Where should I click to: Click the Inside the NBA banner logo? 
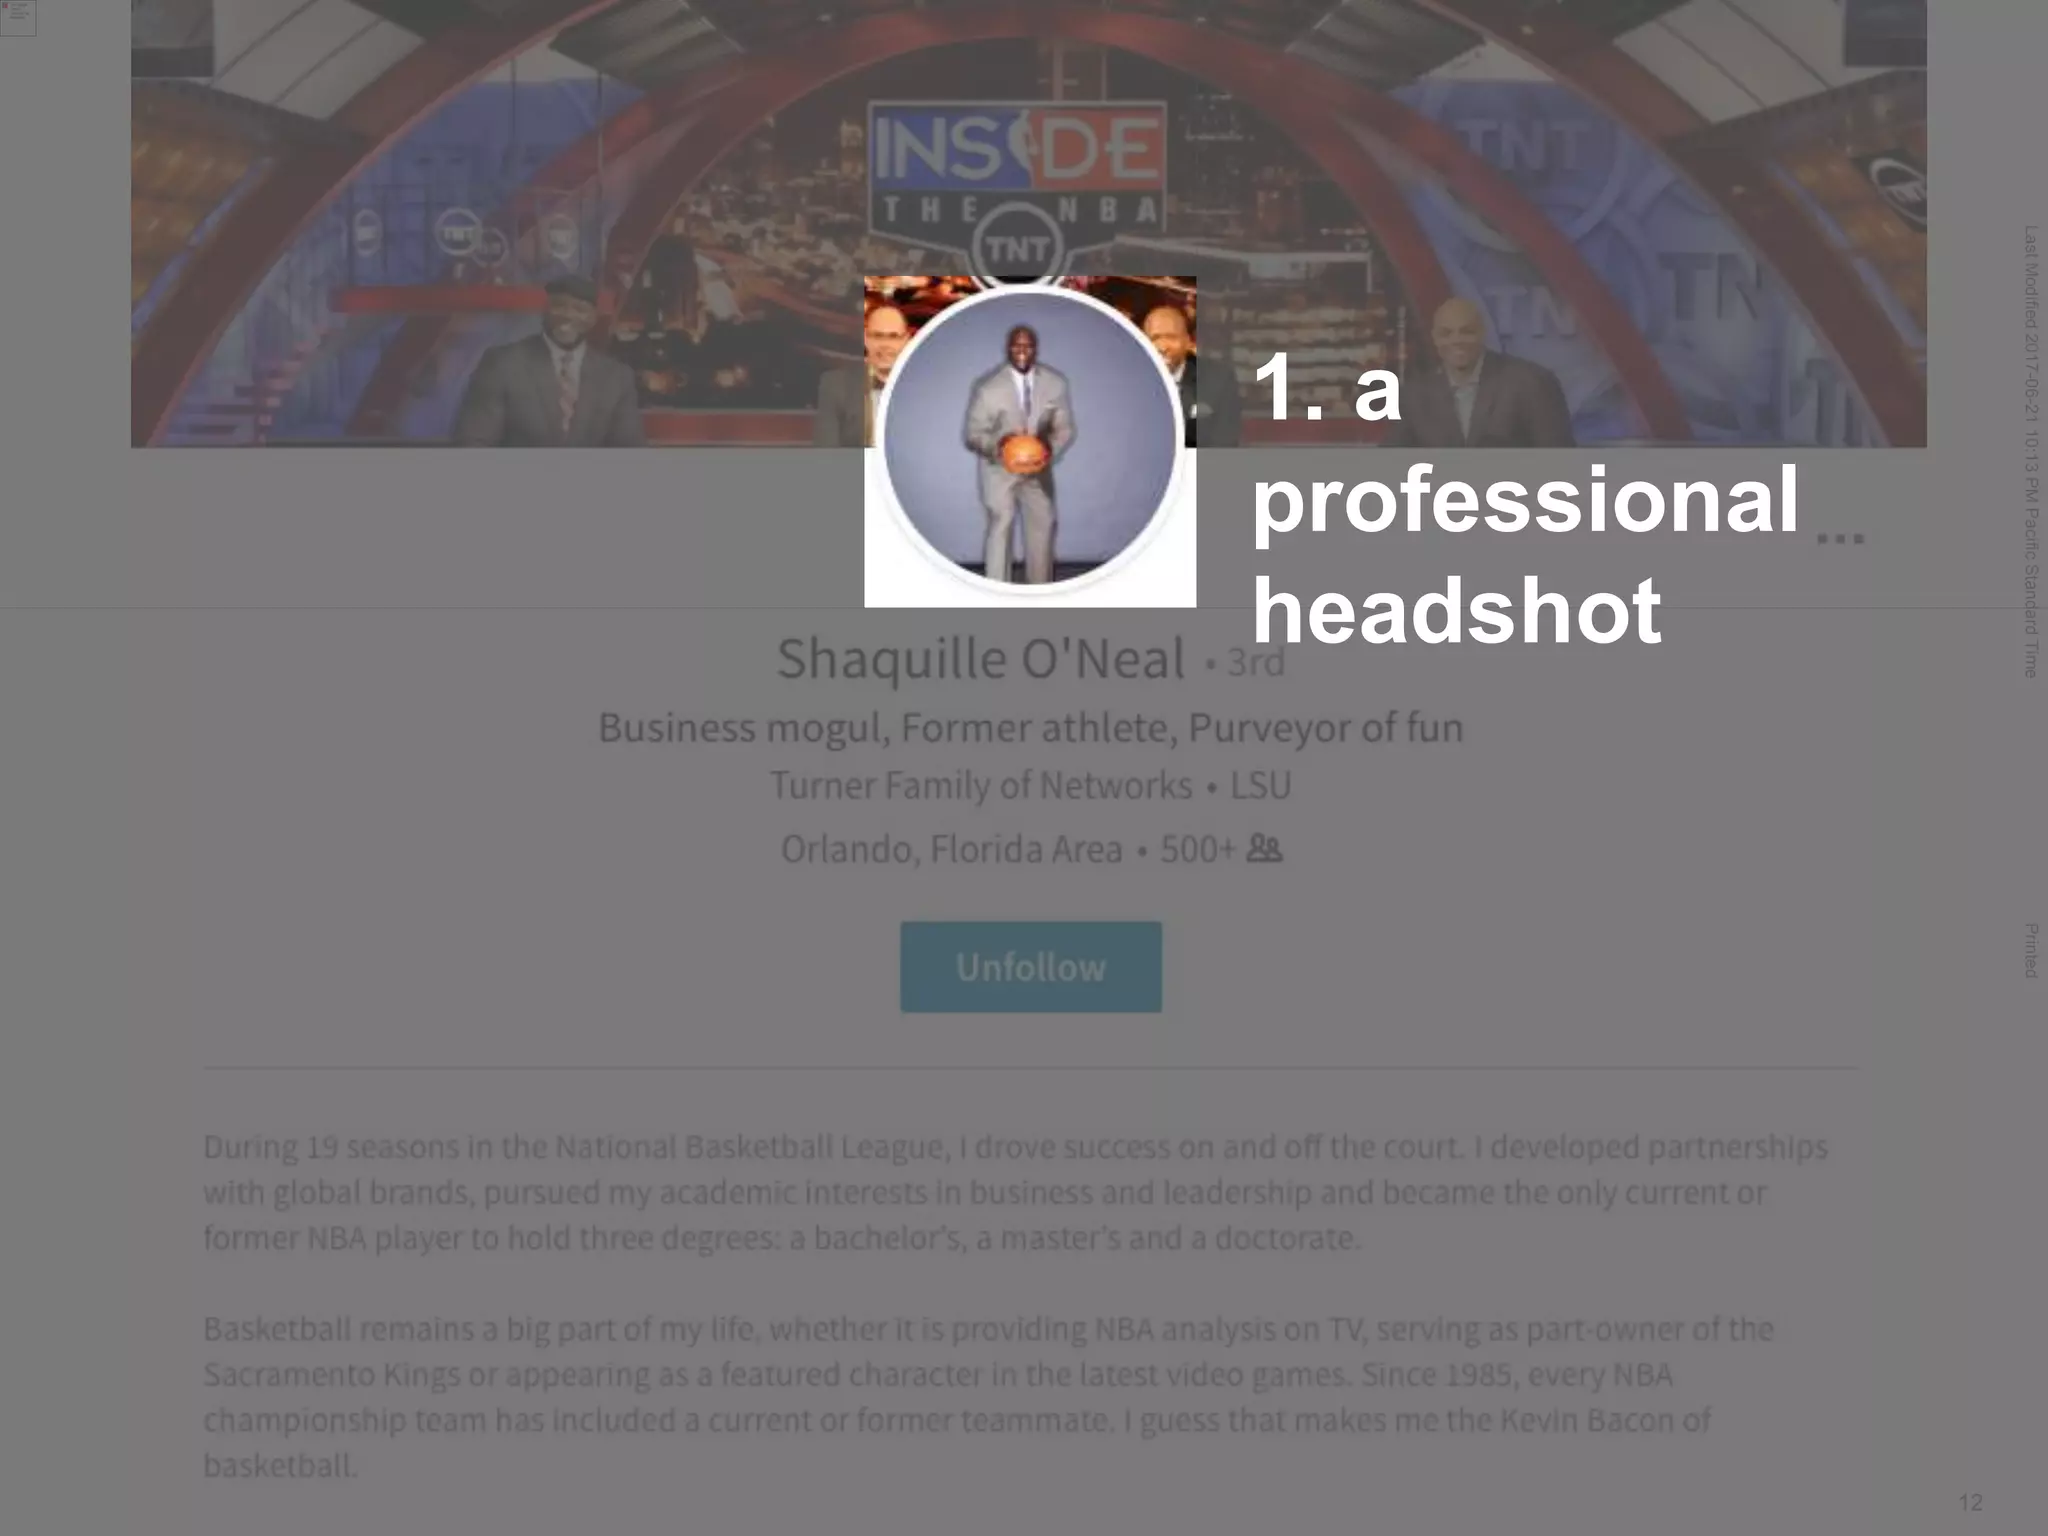click(1016, 166)
